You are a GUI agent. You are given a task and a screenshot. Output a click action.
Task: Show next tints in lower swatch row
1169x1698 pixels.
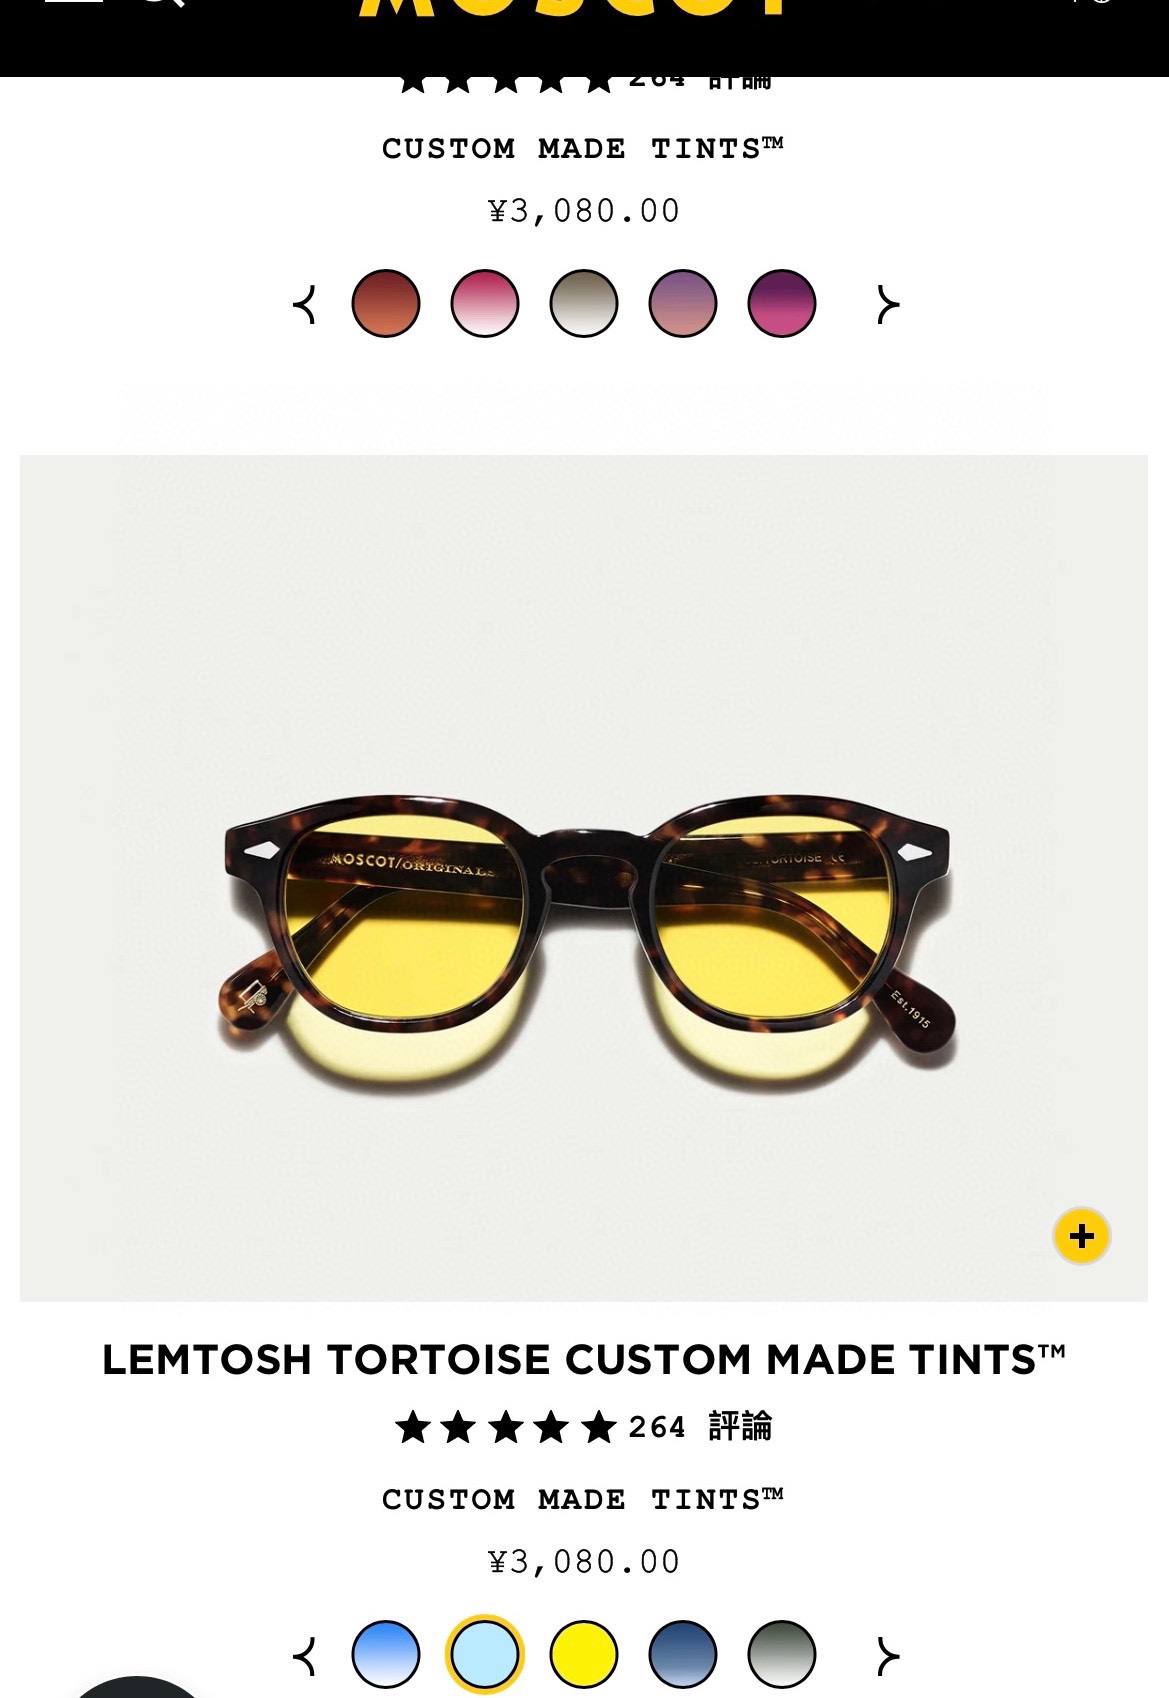[x=887, y=1656]
